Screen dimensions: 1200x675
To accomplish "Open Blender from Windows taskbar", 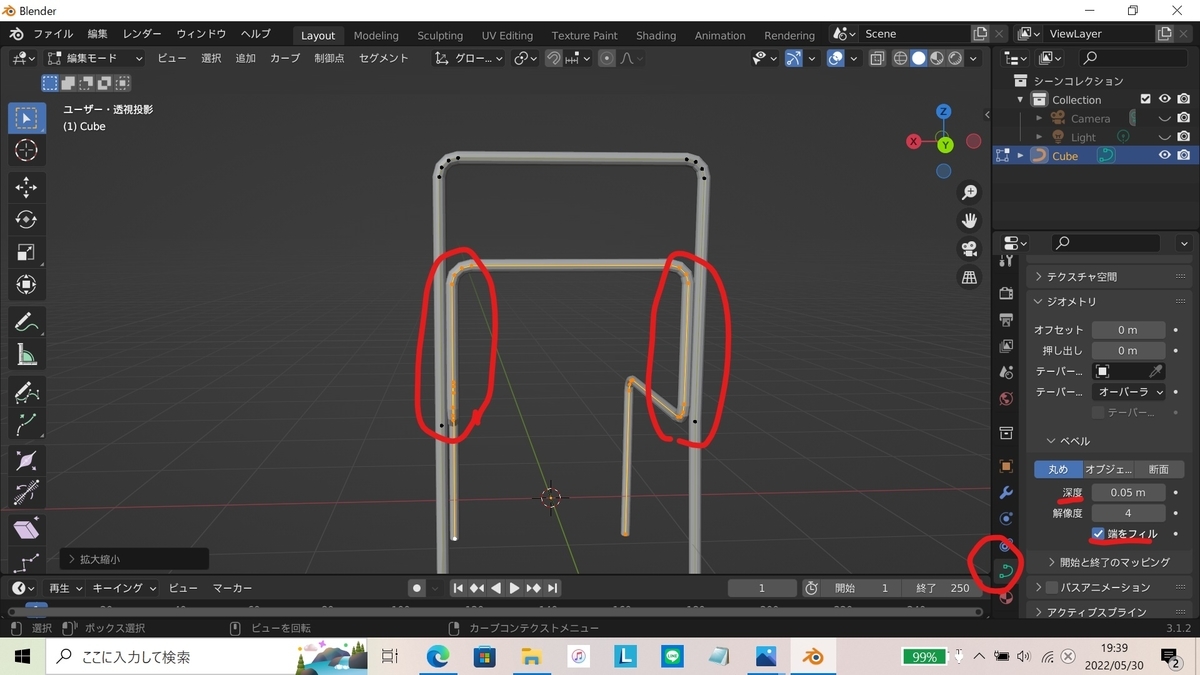I will (813, 657).
